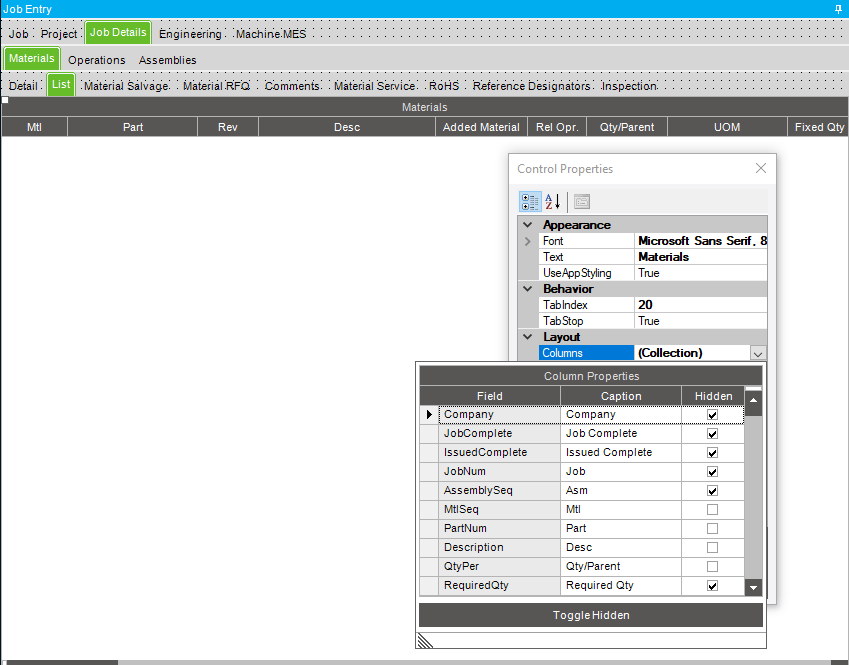Image resolution: width=849 pixels, height=665 pixels.
Task: Open the Columns collection dropdown arrow
Action: click(x=758, y=354)
